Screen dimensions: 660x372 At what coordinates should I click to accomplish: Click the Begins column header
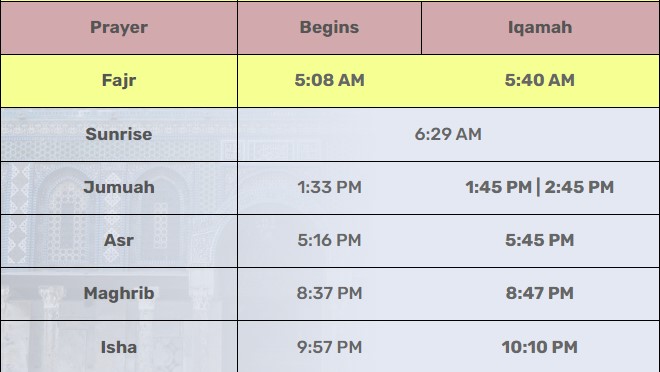(x=329, y=28)
